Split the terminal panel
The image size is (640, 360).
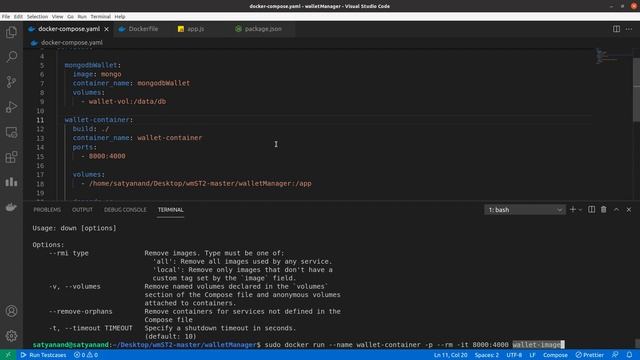tap(591, 209)
